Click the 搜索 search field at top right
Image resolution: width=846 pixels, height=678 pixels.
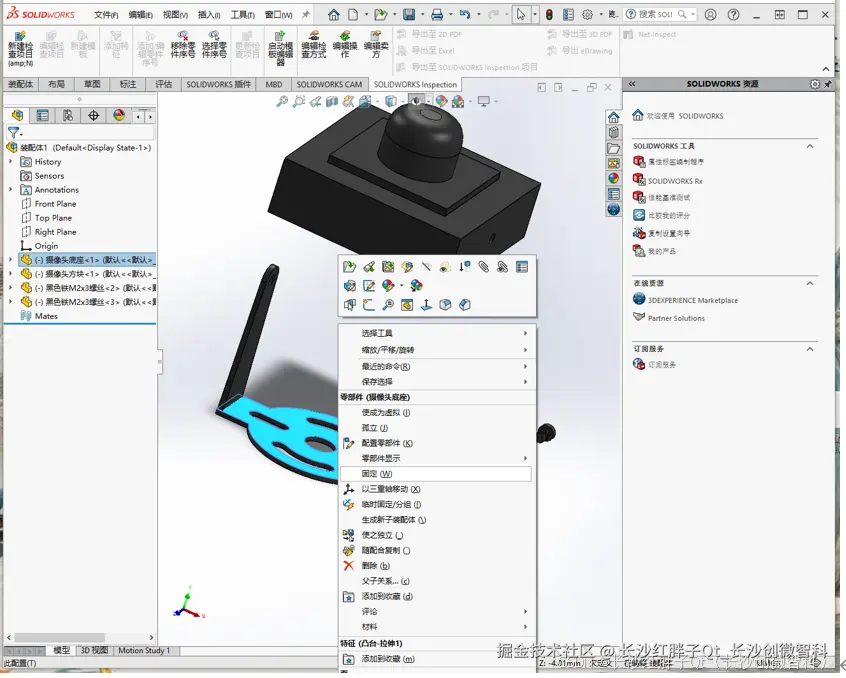coord(660,15)
